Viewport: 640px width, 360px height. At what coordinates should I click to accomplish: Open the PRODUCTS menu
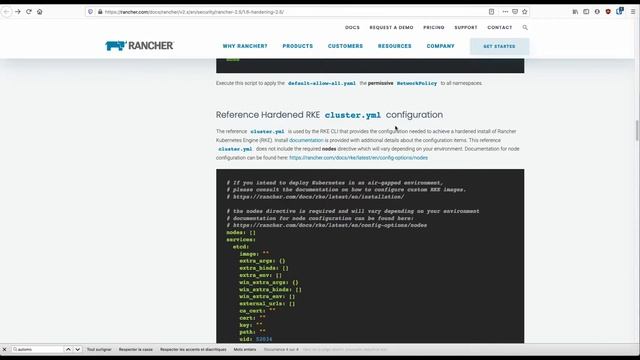coord(298,46)
